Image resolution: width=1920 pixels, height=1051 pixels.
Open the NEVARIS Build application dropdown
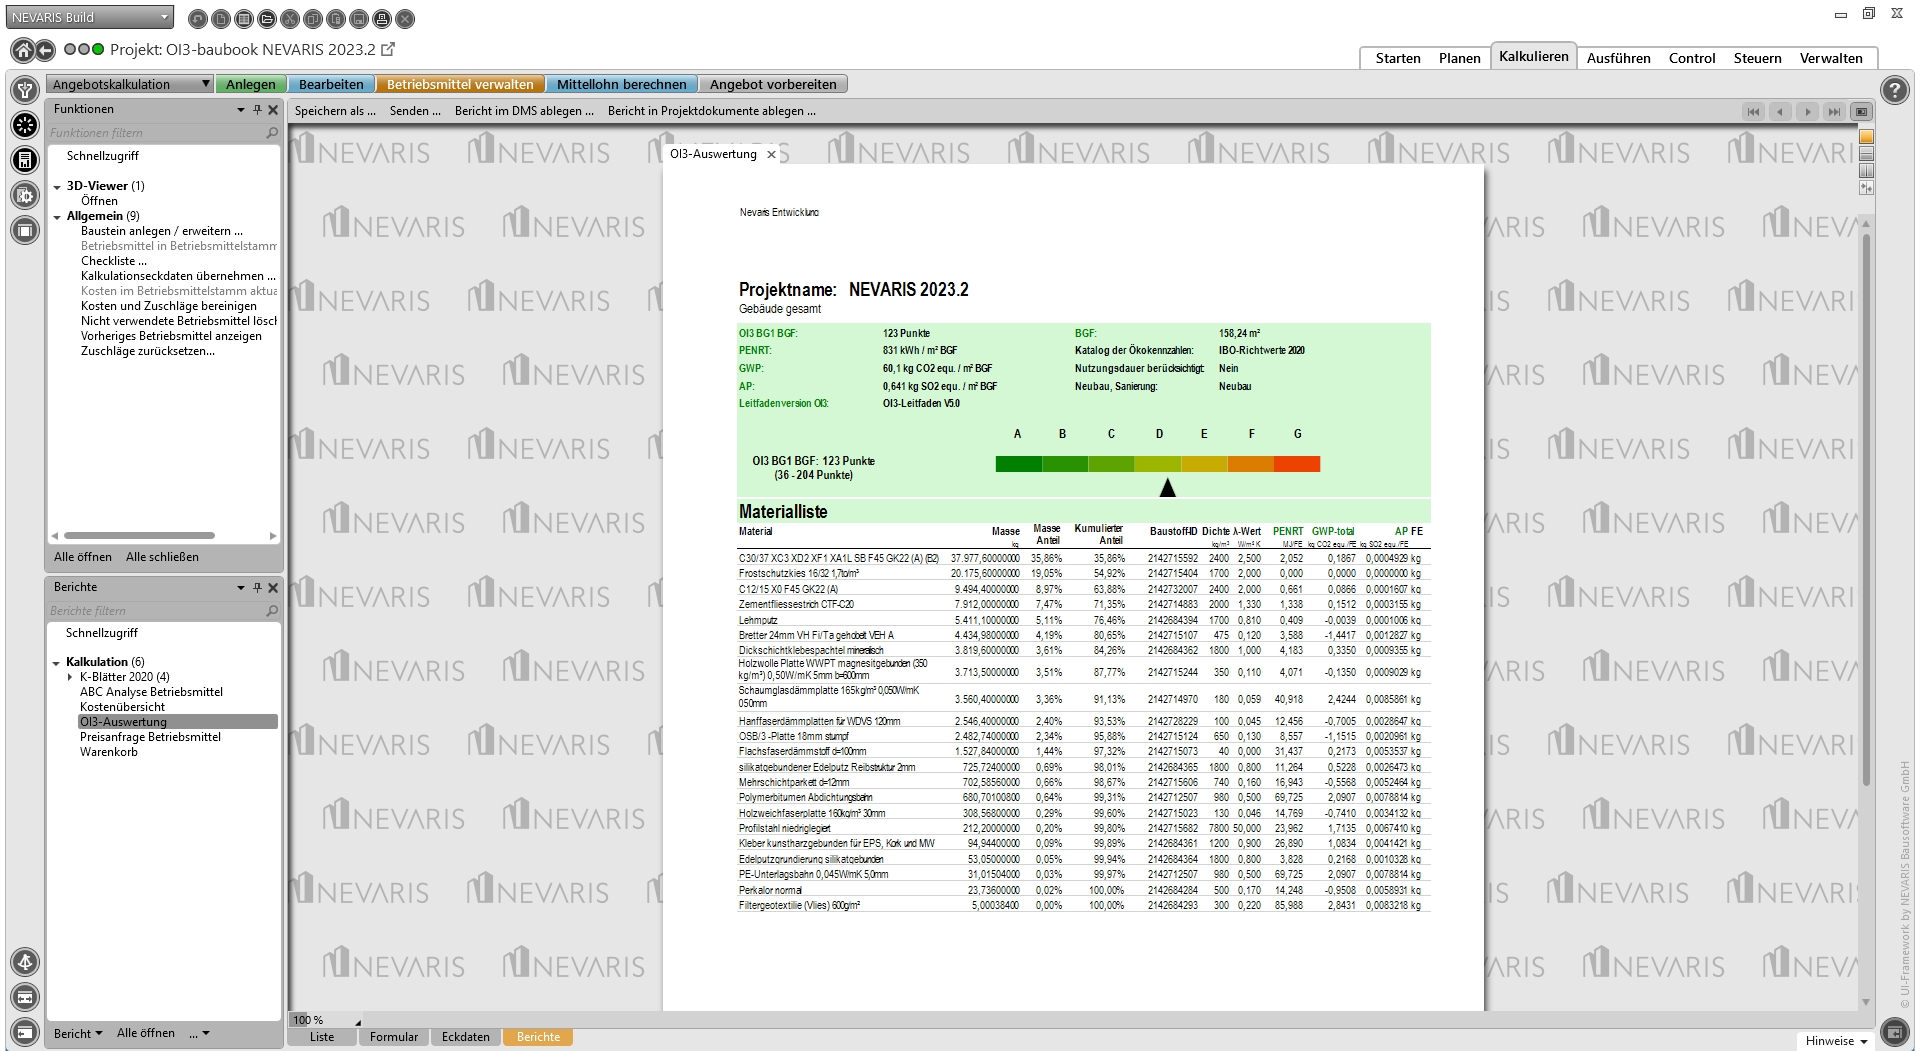coord(90,17)
